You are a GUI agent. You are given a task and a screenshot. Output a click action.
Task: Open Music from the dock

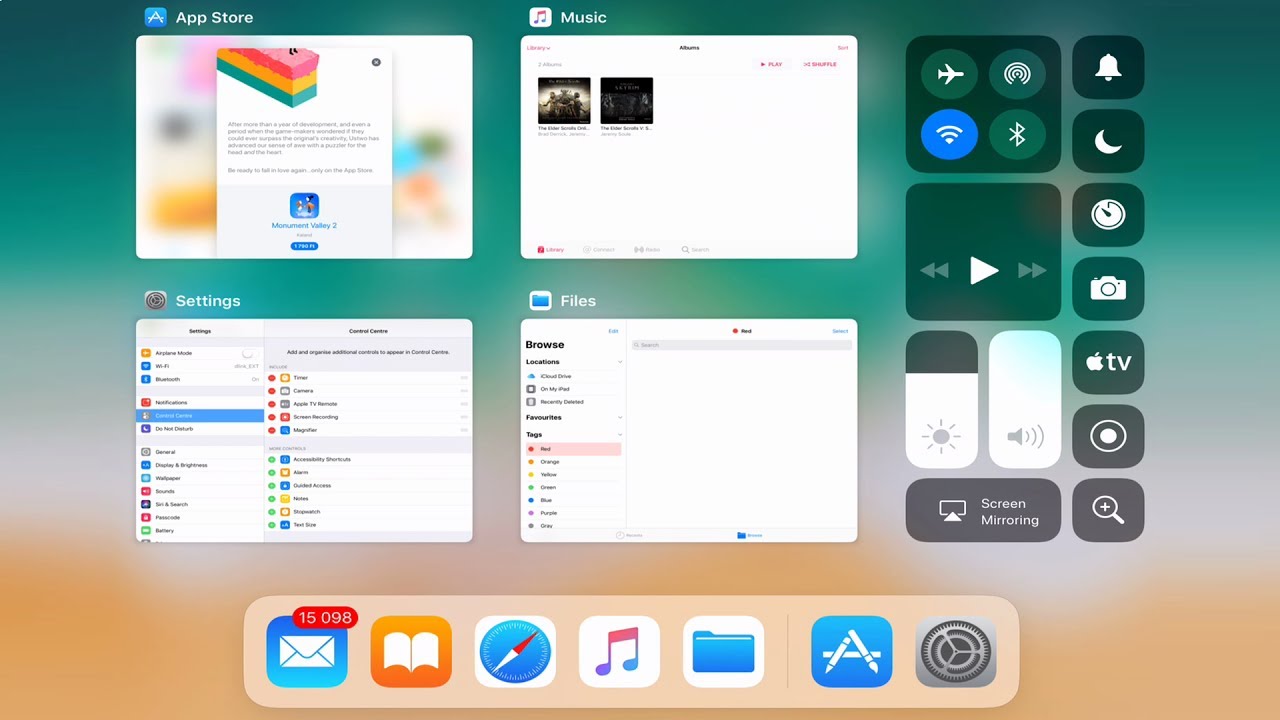619,652
